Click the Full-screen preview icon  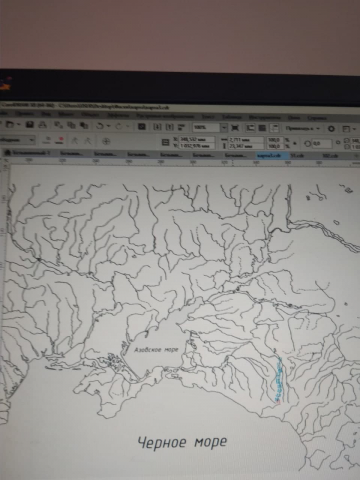pos(235,128)
